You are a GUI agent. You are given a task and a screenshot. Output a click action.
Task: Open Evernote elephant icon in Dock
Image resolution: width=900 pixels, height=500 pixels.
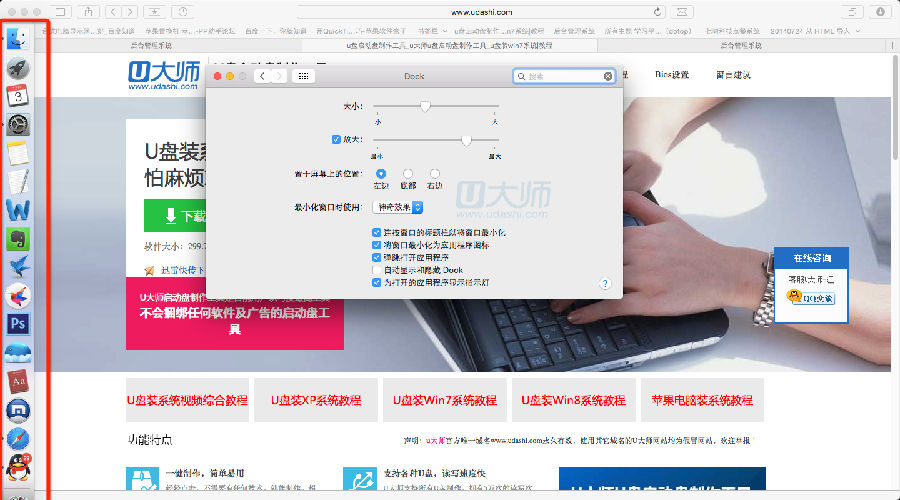click(18, 239)
